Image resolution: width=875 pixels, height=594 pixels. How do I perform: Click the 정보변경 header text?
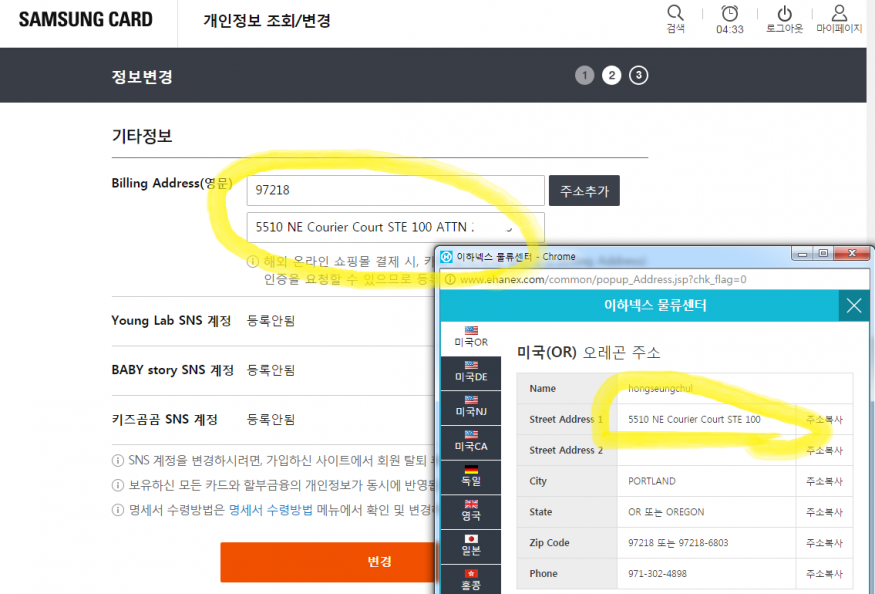coord(142,76)
